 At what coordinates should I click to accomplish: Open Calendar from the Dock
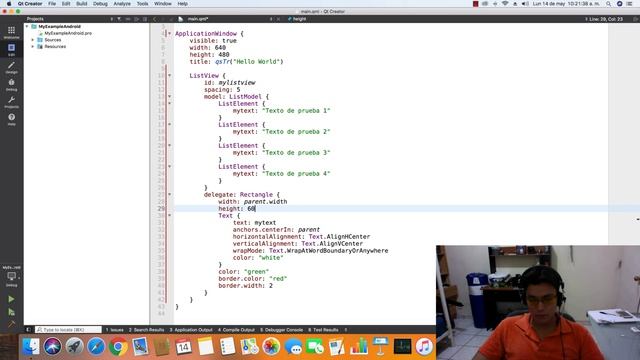click(x=184, y=347)
